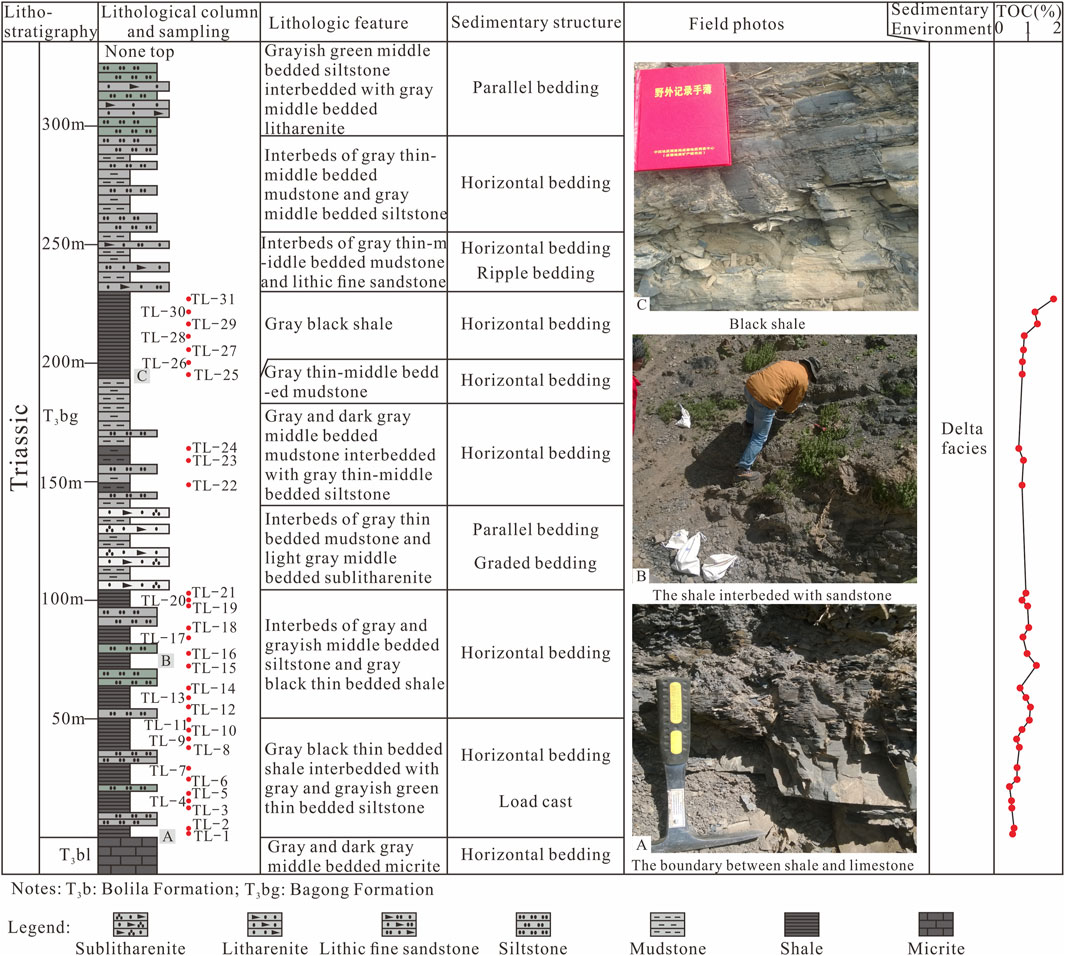Click the "Black shale" photo caption

pyautogui.click(x=767, y=324)
